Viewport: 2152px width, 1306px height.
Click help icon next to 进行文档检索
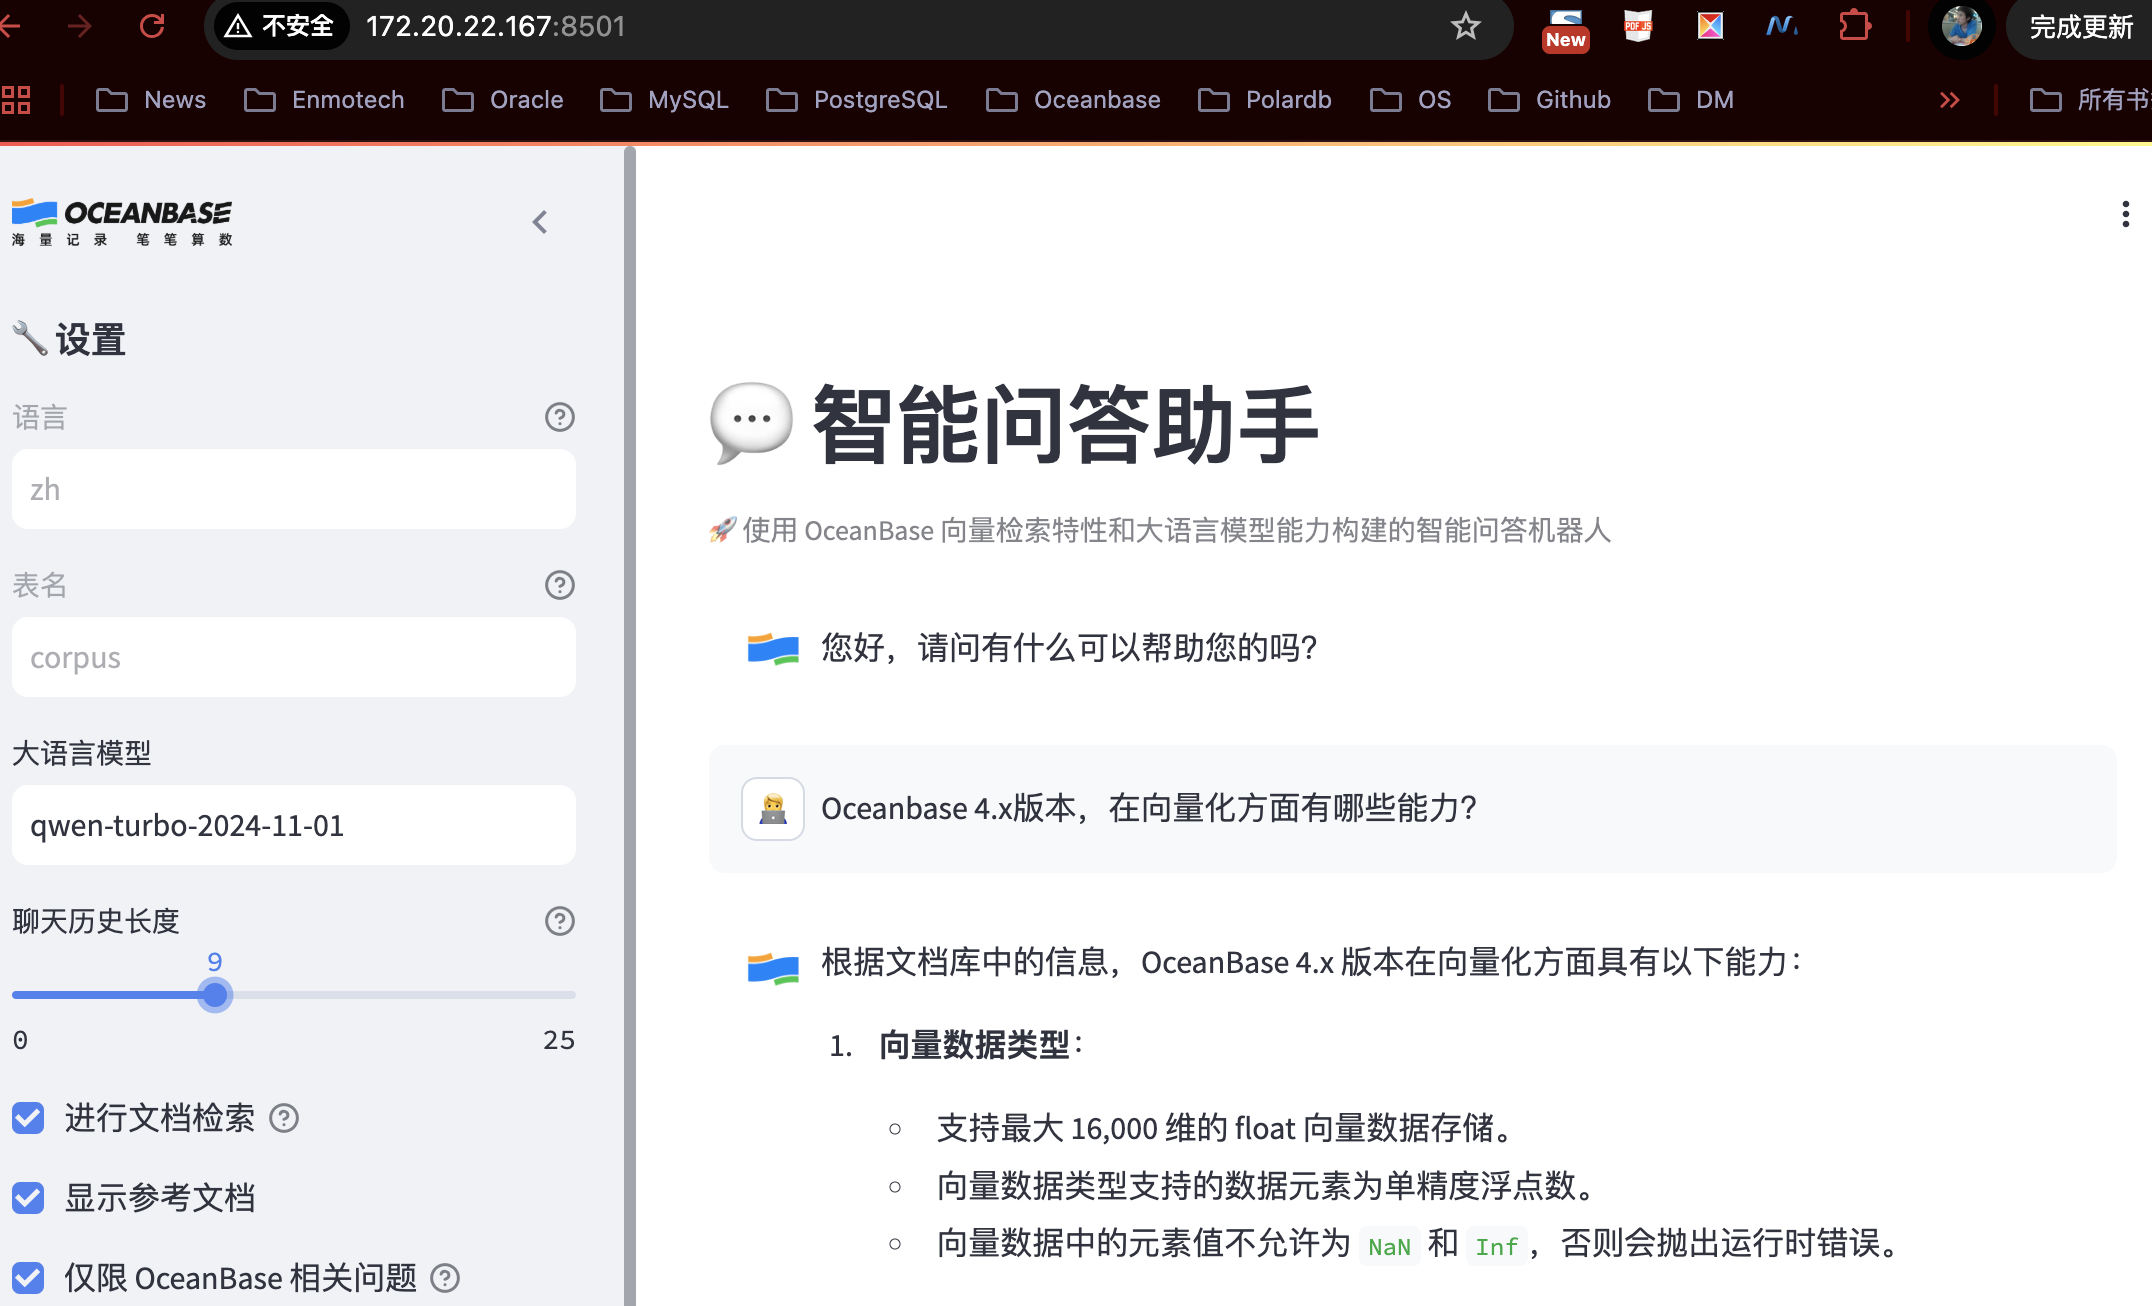(284, 1118)
